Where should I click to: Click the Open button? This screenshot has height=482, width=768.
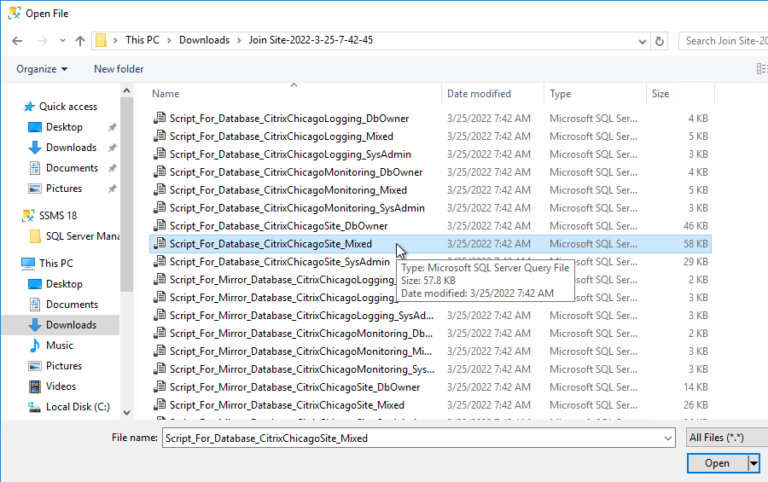point(717,463)
